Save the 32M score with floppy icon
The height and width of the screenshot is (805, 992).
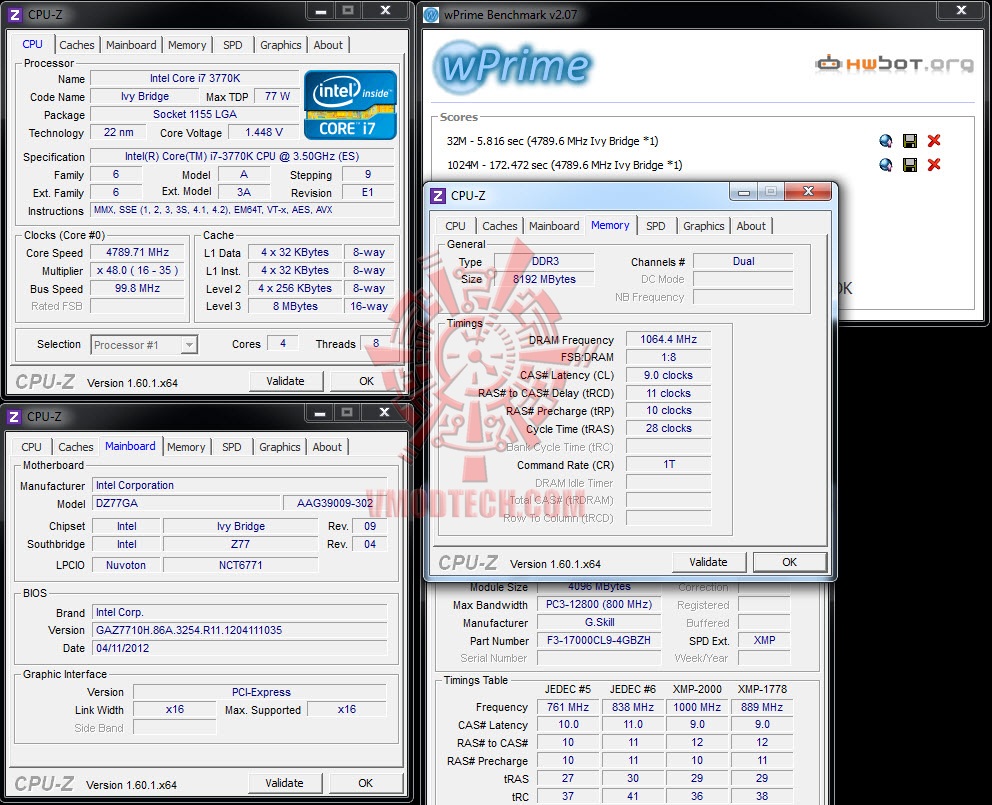pyautogui.click(x=910, y=141)
